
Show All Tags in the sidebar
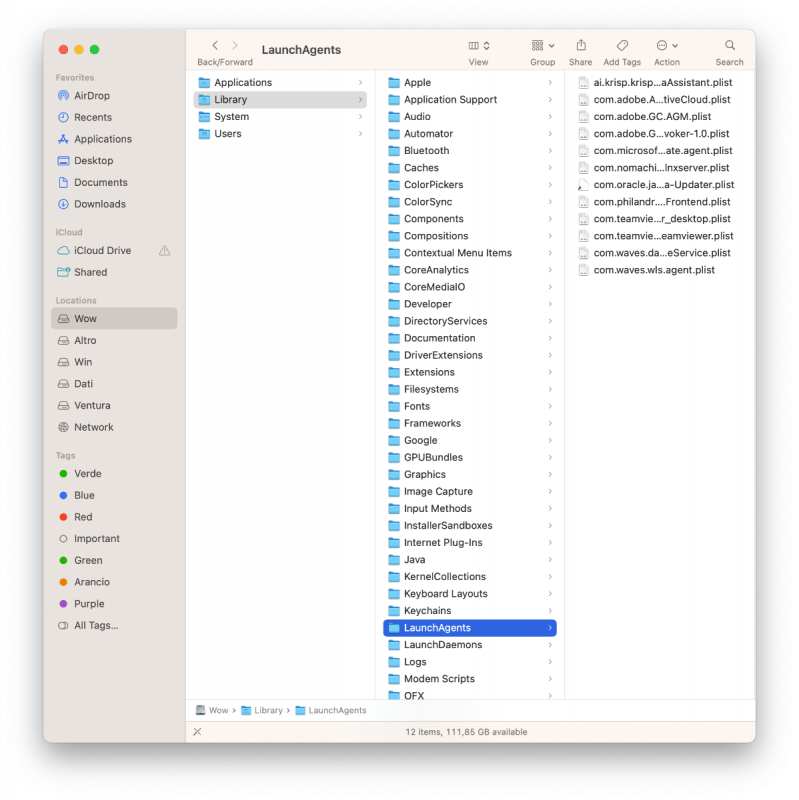[x=114, y=626]
